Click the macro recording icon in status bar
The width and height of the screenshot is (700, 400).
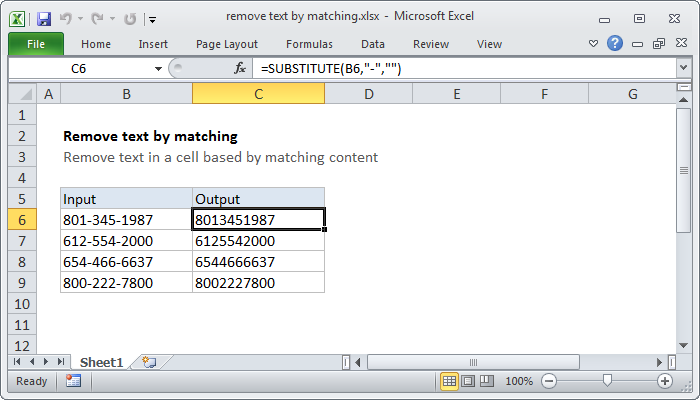[73, 381]
